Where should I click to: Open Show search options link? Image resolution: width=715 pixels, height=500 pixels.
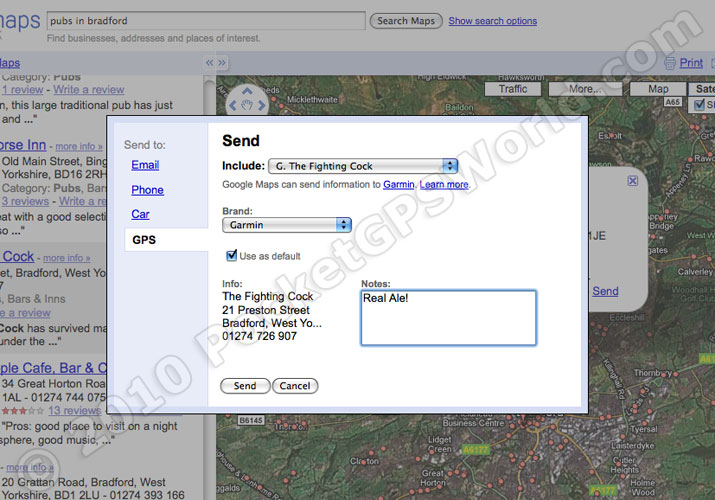point(492,21)
